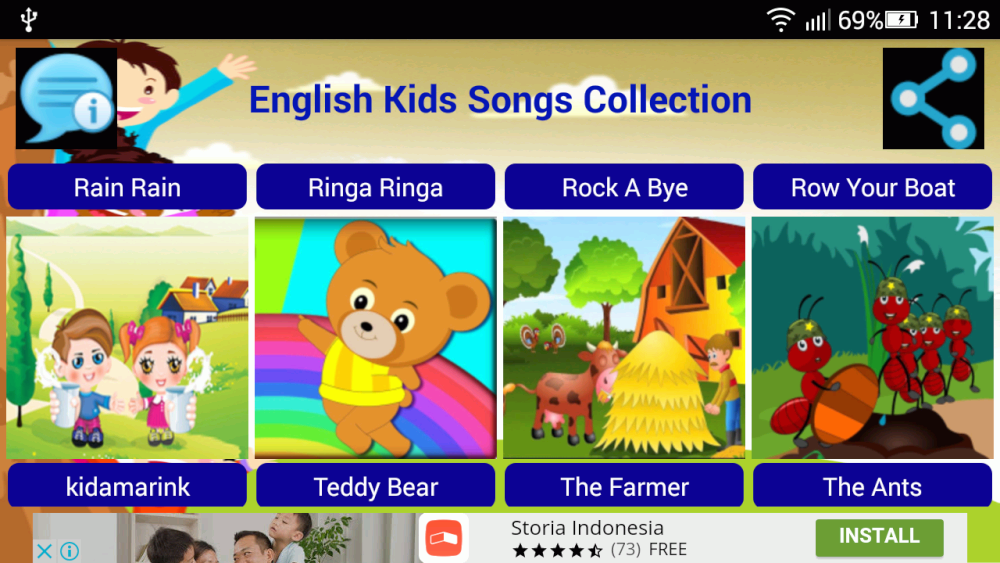This screenshot has height=563, width=1000.
Task: Open the info chat bubble icon
Action: tap(66, 99)
